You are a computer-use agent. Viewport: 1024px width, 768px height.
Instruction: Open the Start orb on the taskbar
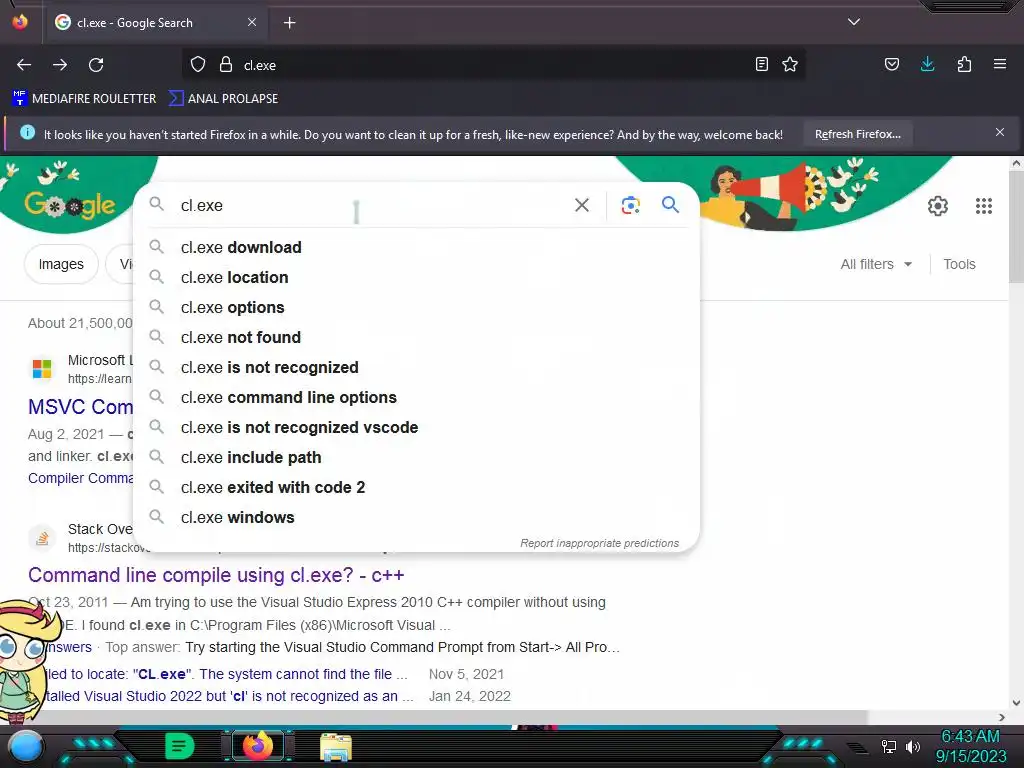click(x=26, y=747)
